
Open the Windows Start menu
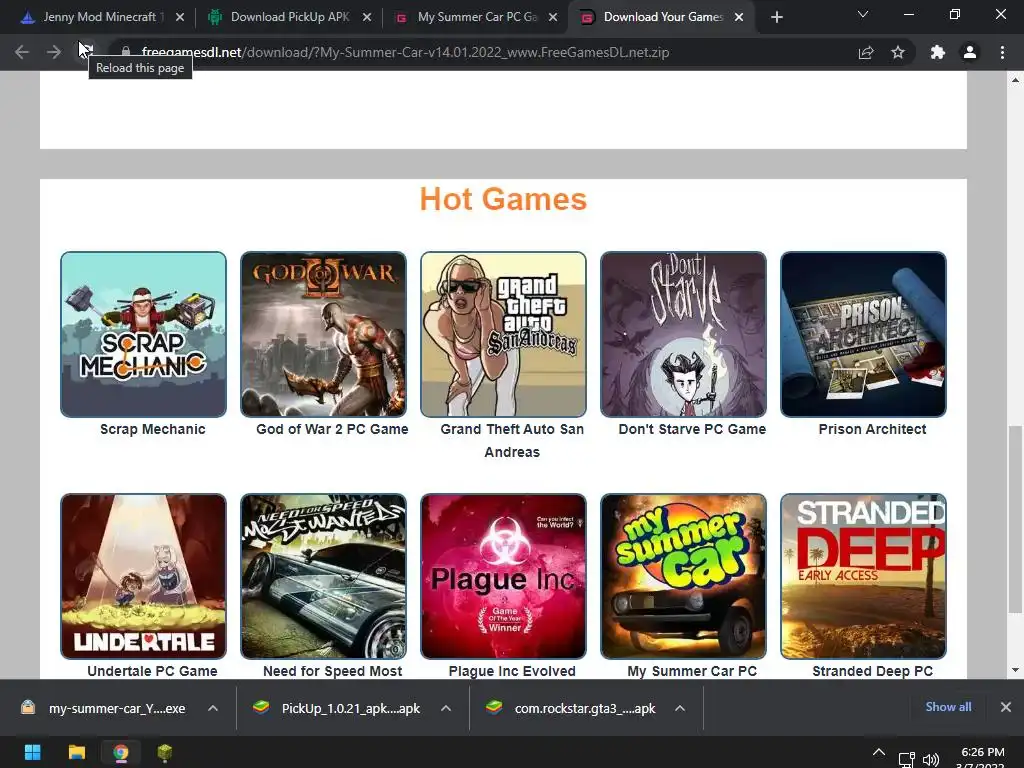pos(33,752)
